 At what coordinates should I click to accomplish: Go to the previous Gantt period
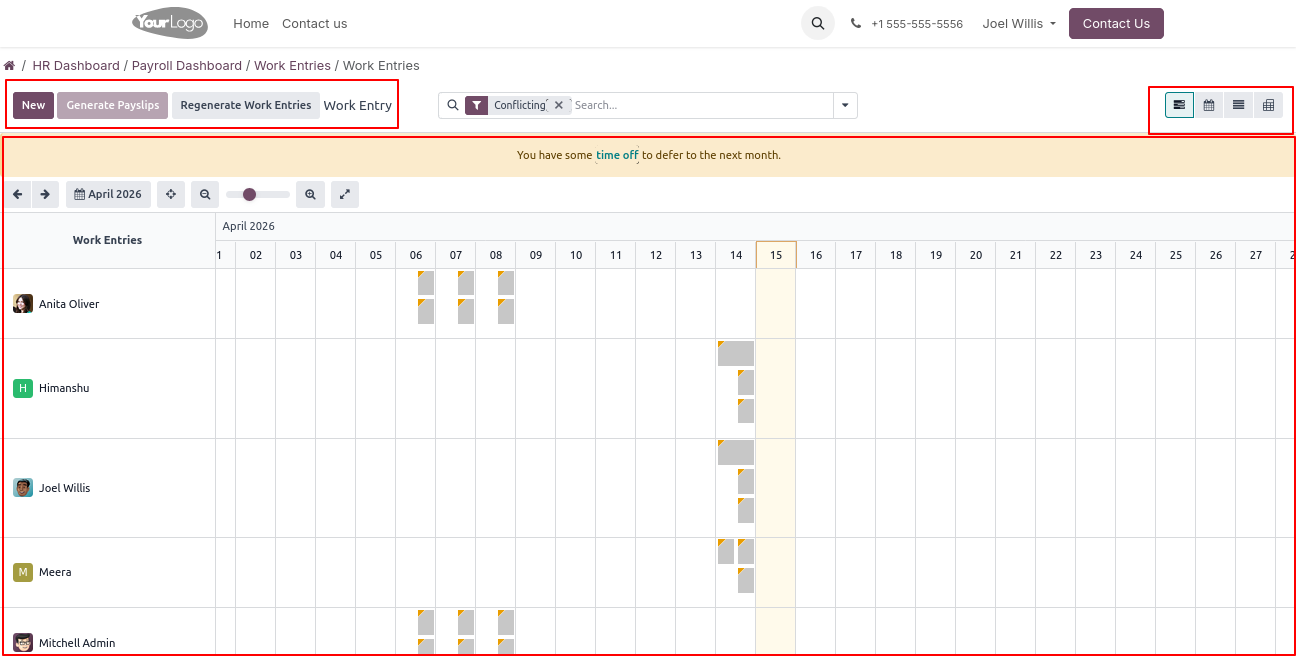18,194
